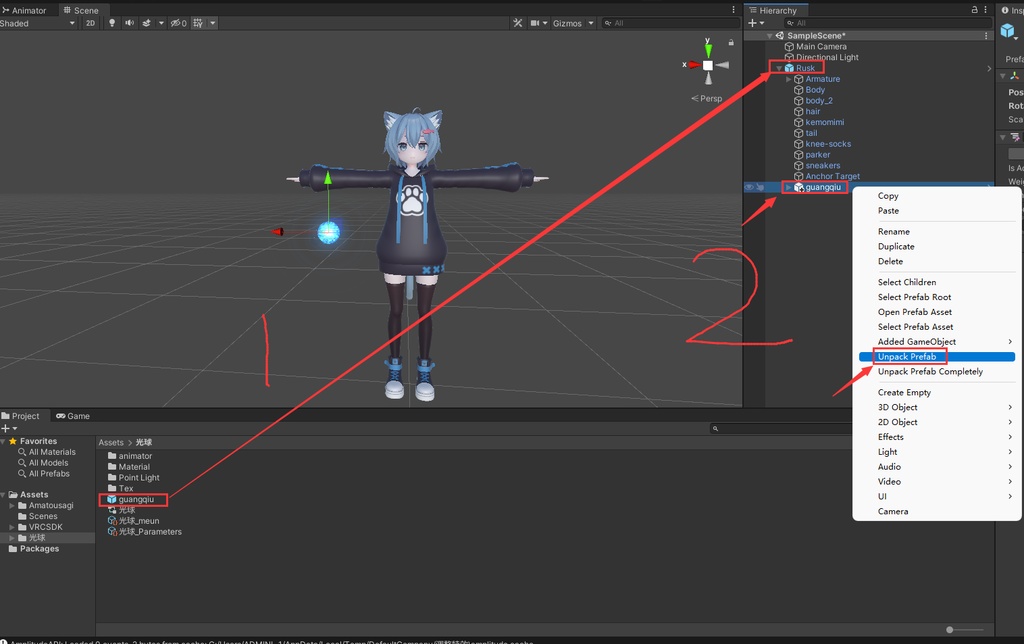Select Duplicate in the context menu
The height and width of the screenshot is (644, 1024).
[898, 246]
